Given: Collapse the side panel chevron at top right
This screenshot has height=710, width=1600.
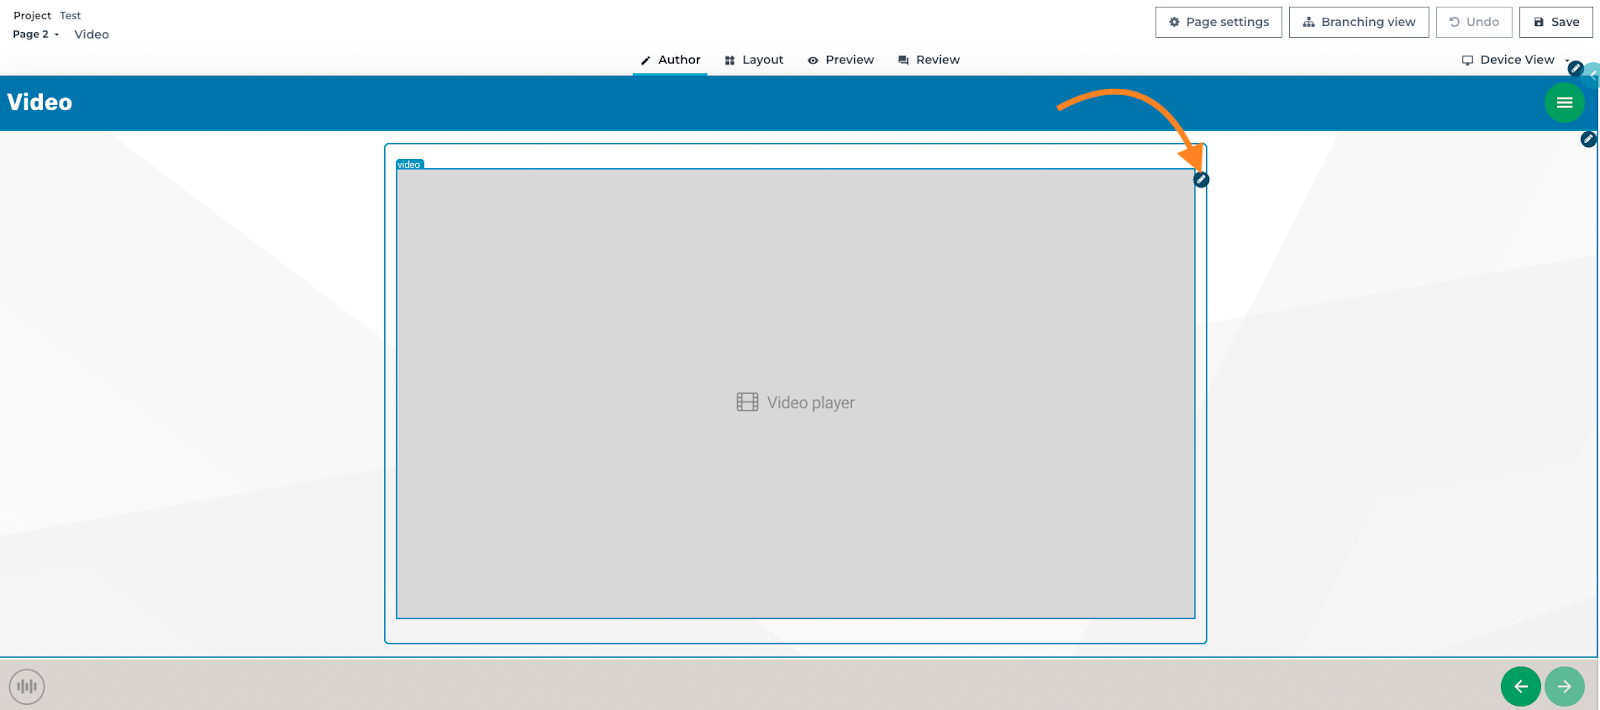Looking at the screenshot, I should [1592, 76].
